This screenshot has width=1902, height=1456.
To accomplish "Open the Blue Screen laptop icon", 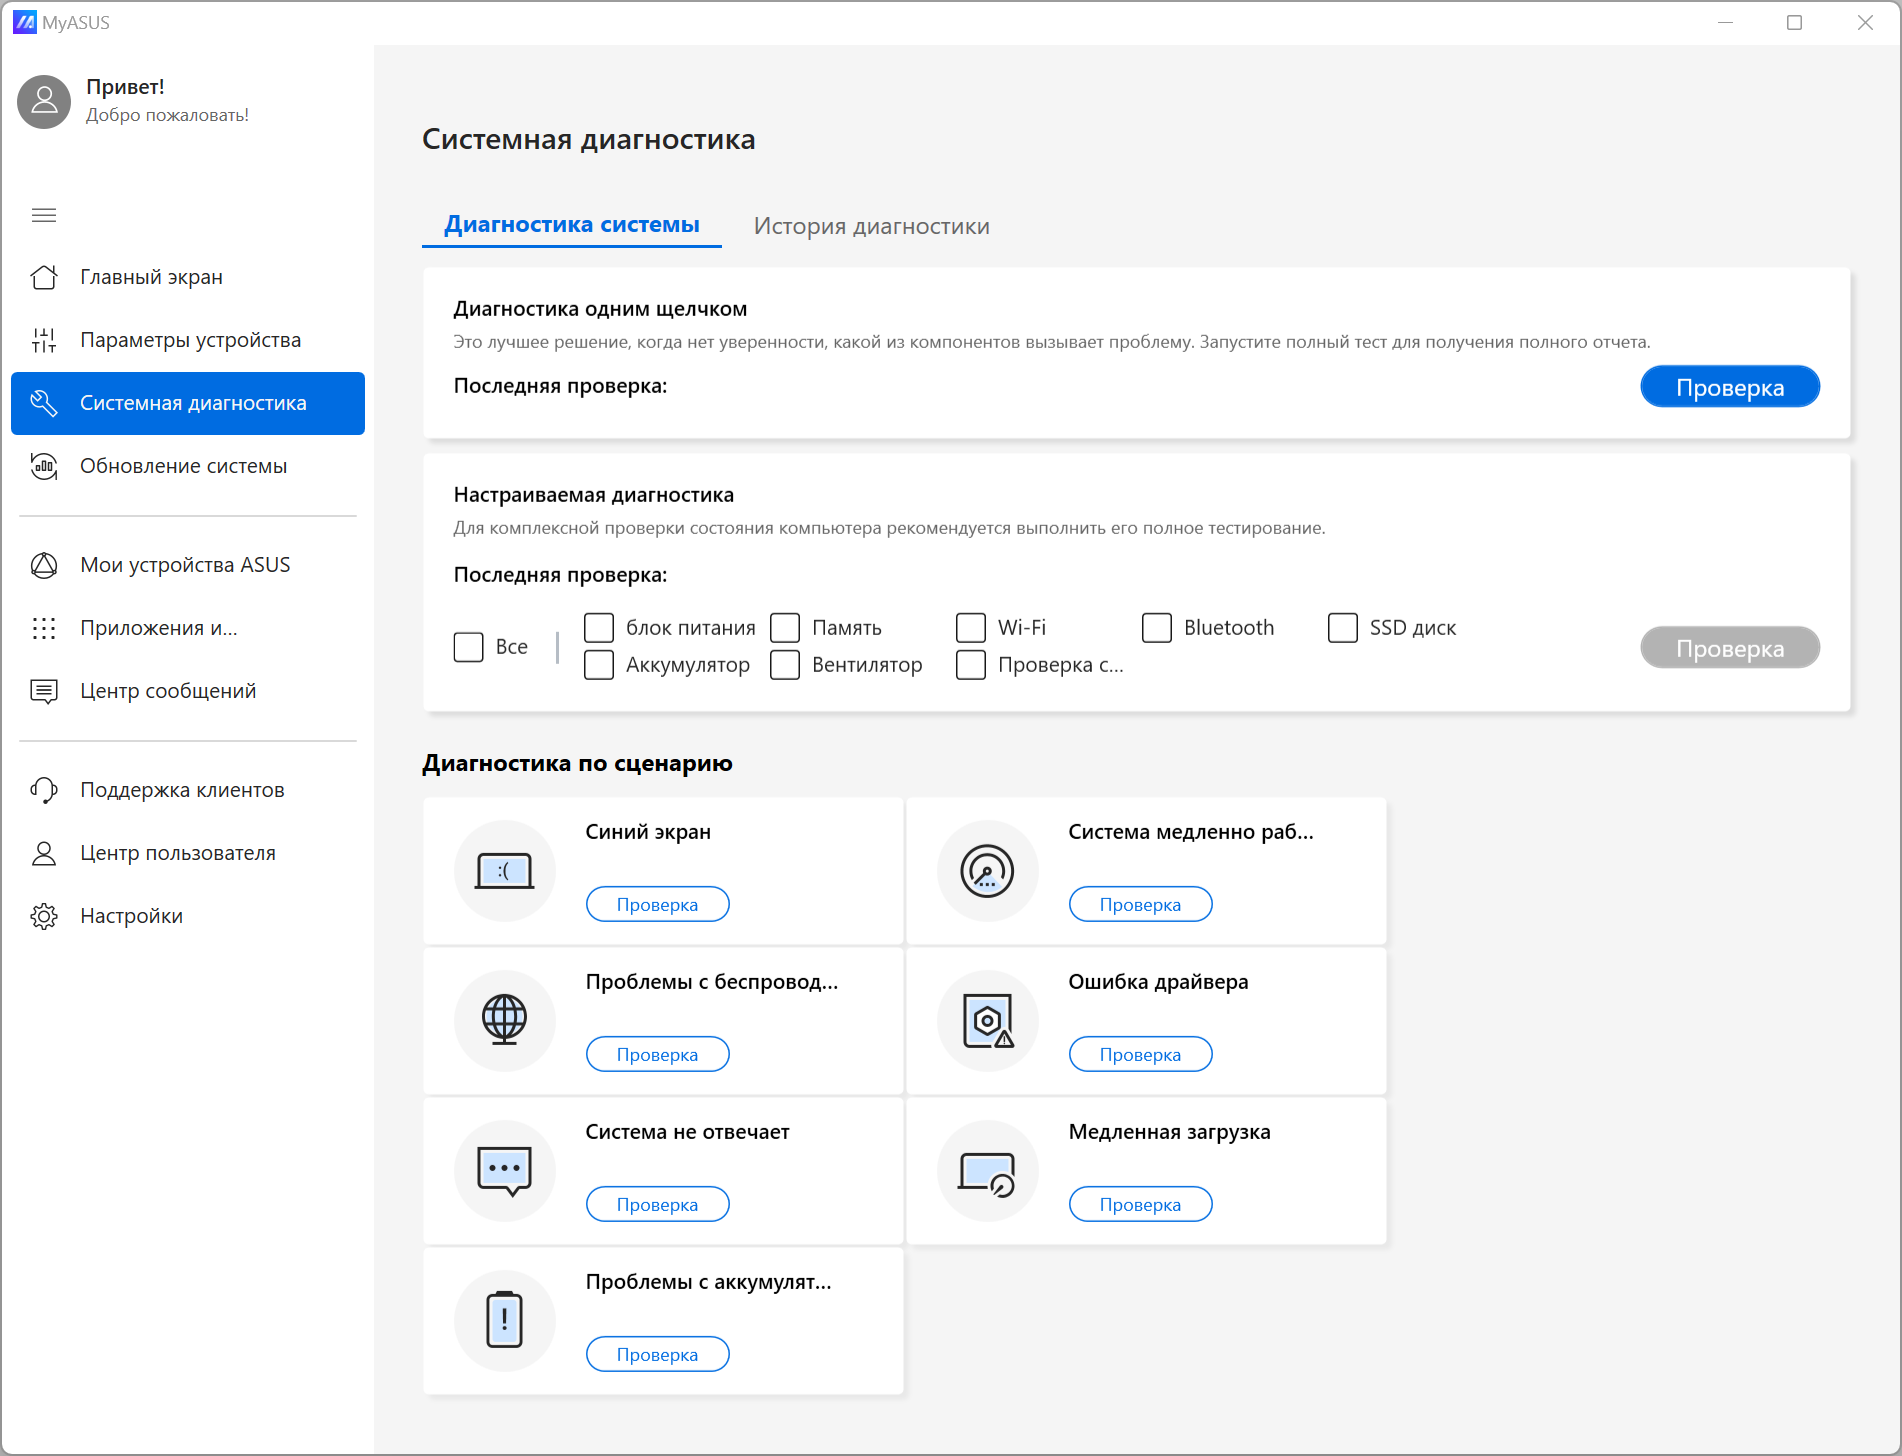I will point(504,871).
